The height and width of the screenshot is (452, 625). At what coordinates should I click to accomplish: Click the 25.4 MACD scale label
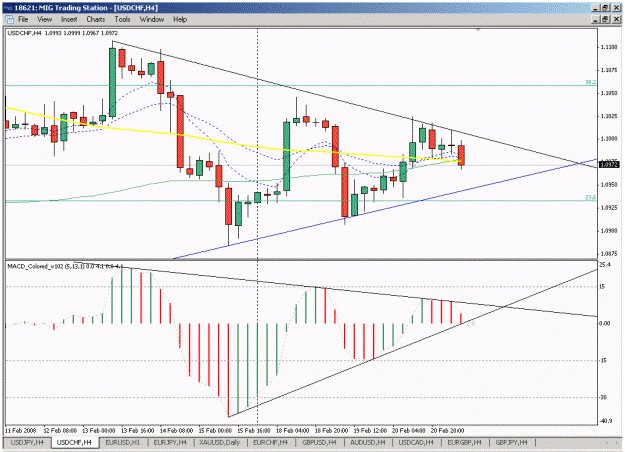pos(605,264)
